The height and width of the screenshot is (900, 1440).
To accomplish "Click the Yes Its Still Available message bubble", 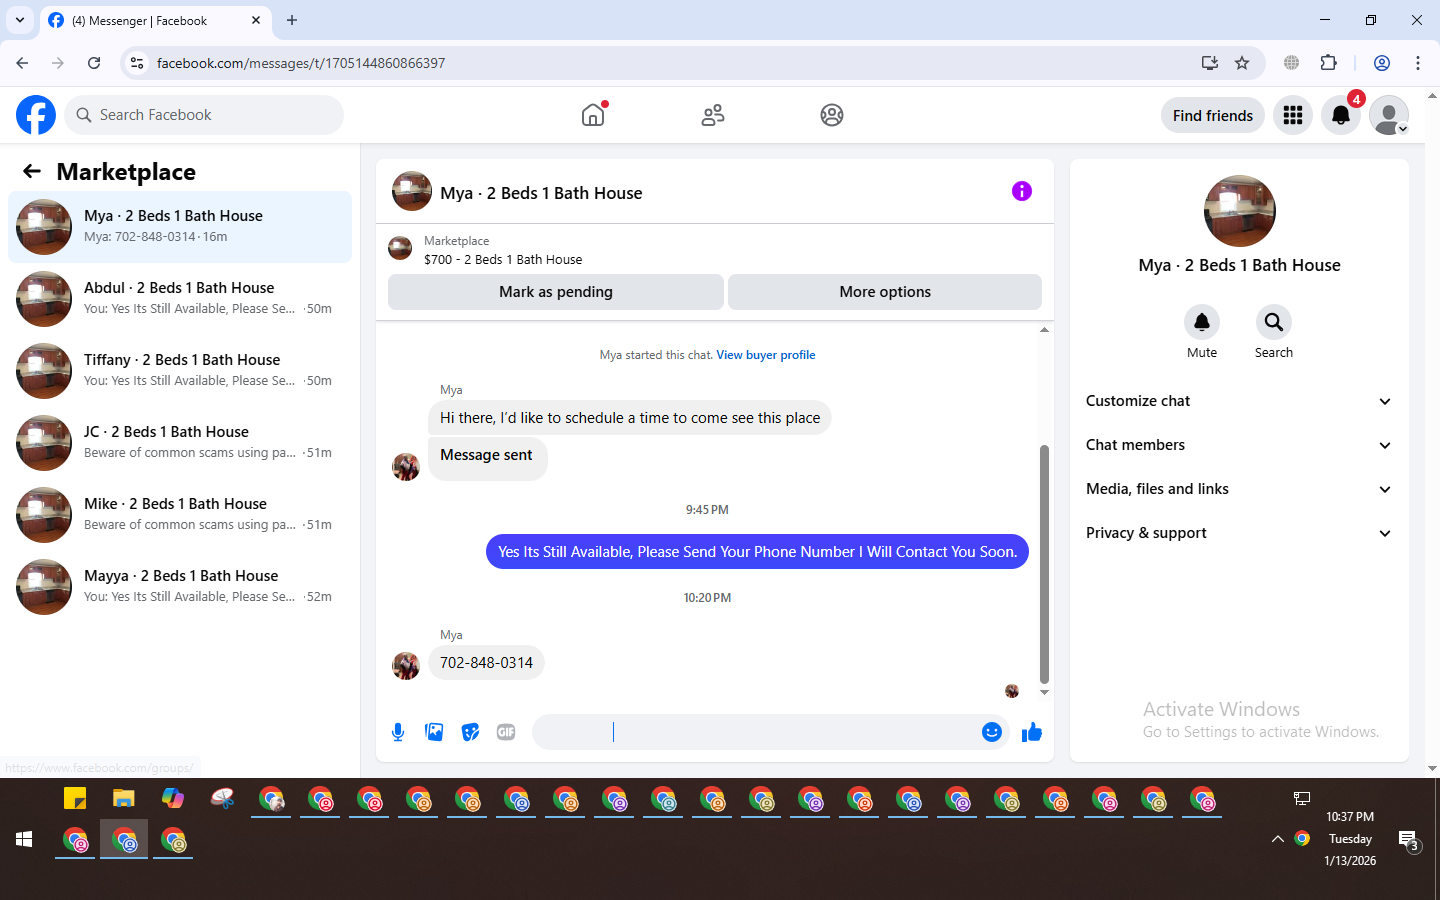I will [757, 552].
